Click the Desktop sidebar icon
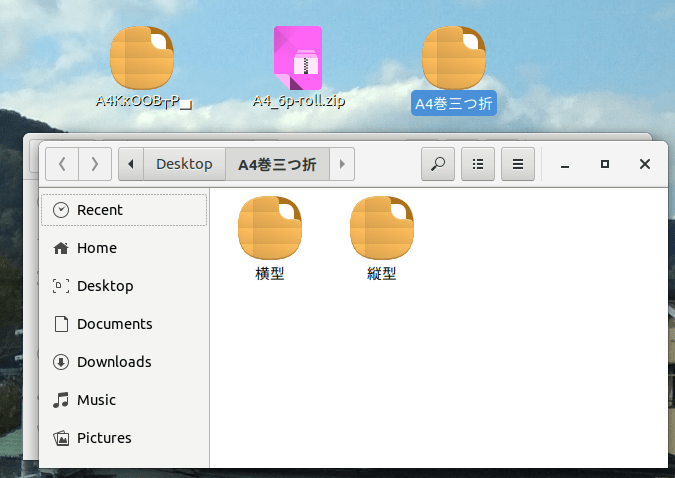 [61, 286]
